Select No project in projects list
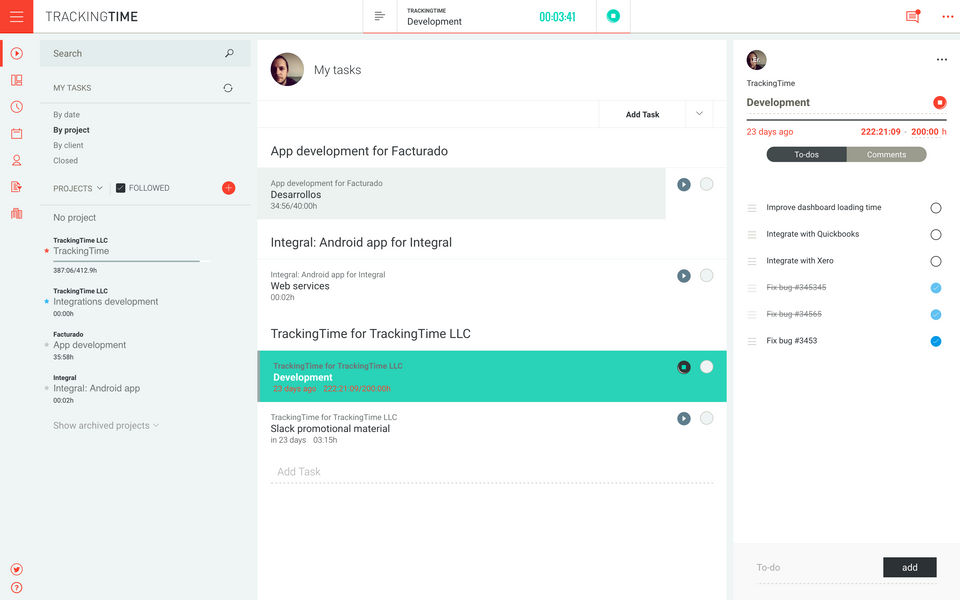The image size is (960, 600). (x=75, y=217)
